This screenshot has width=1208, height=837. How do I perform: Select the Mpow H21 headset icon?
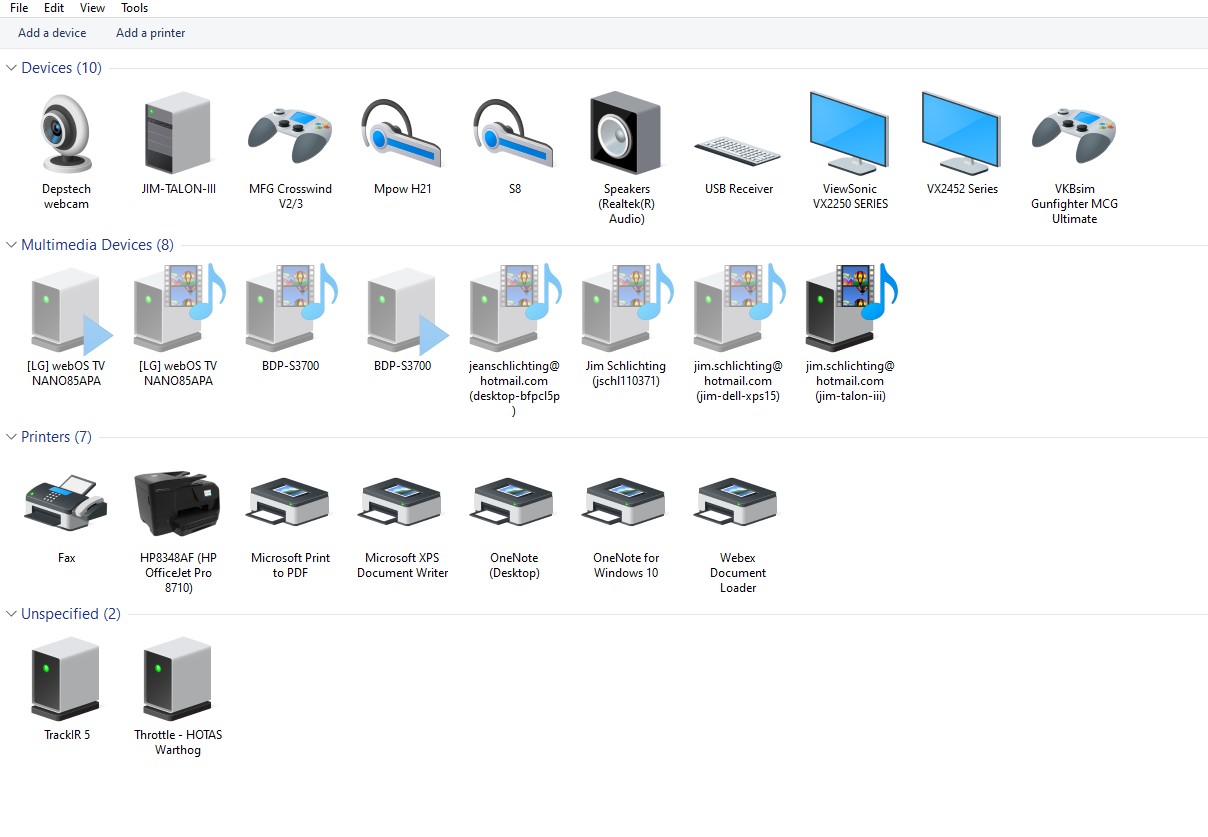[x=402, y=135]
